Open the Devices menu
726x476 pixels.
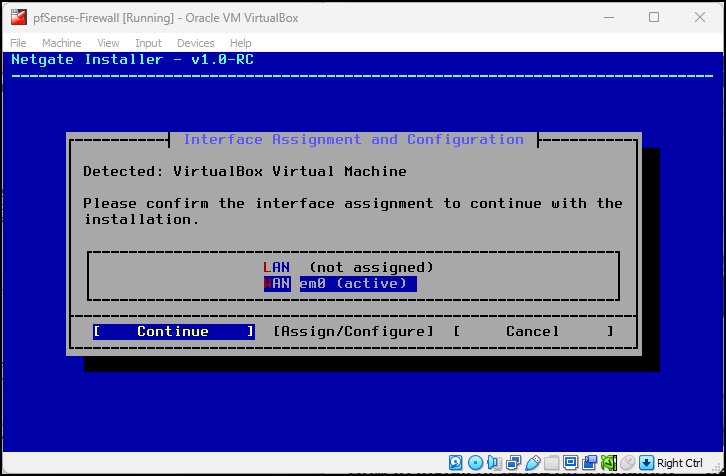coord(196,43)
